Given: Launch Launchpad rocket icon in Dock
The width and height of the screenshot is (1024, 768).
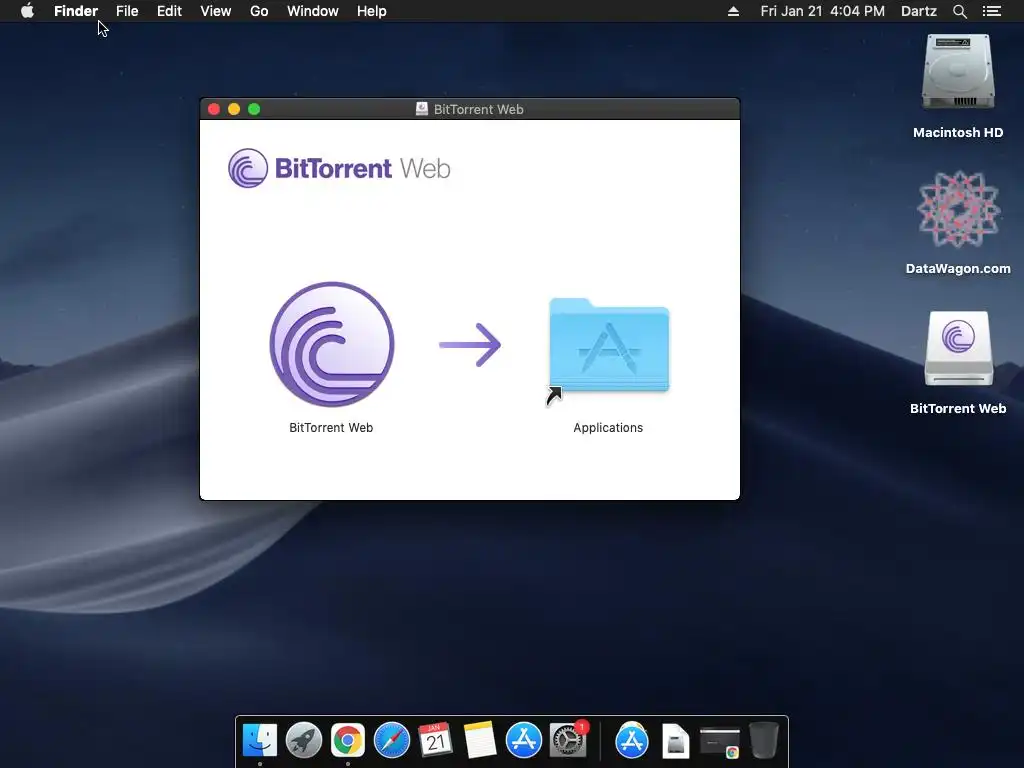Looking at the screenshot, I should (x=304, y=741).
